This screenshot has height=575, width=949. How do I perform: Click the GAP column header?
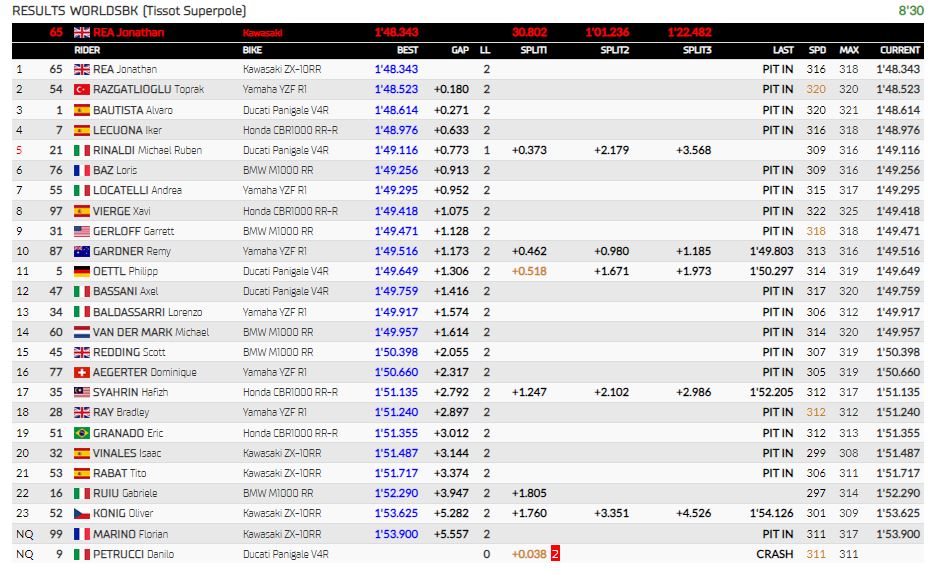click(460, 50)
